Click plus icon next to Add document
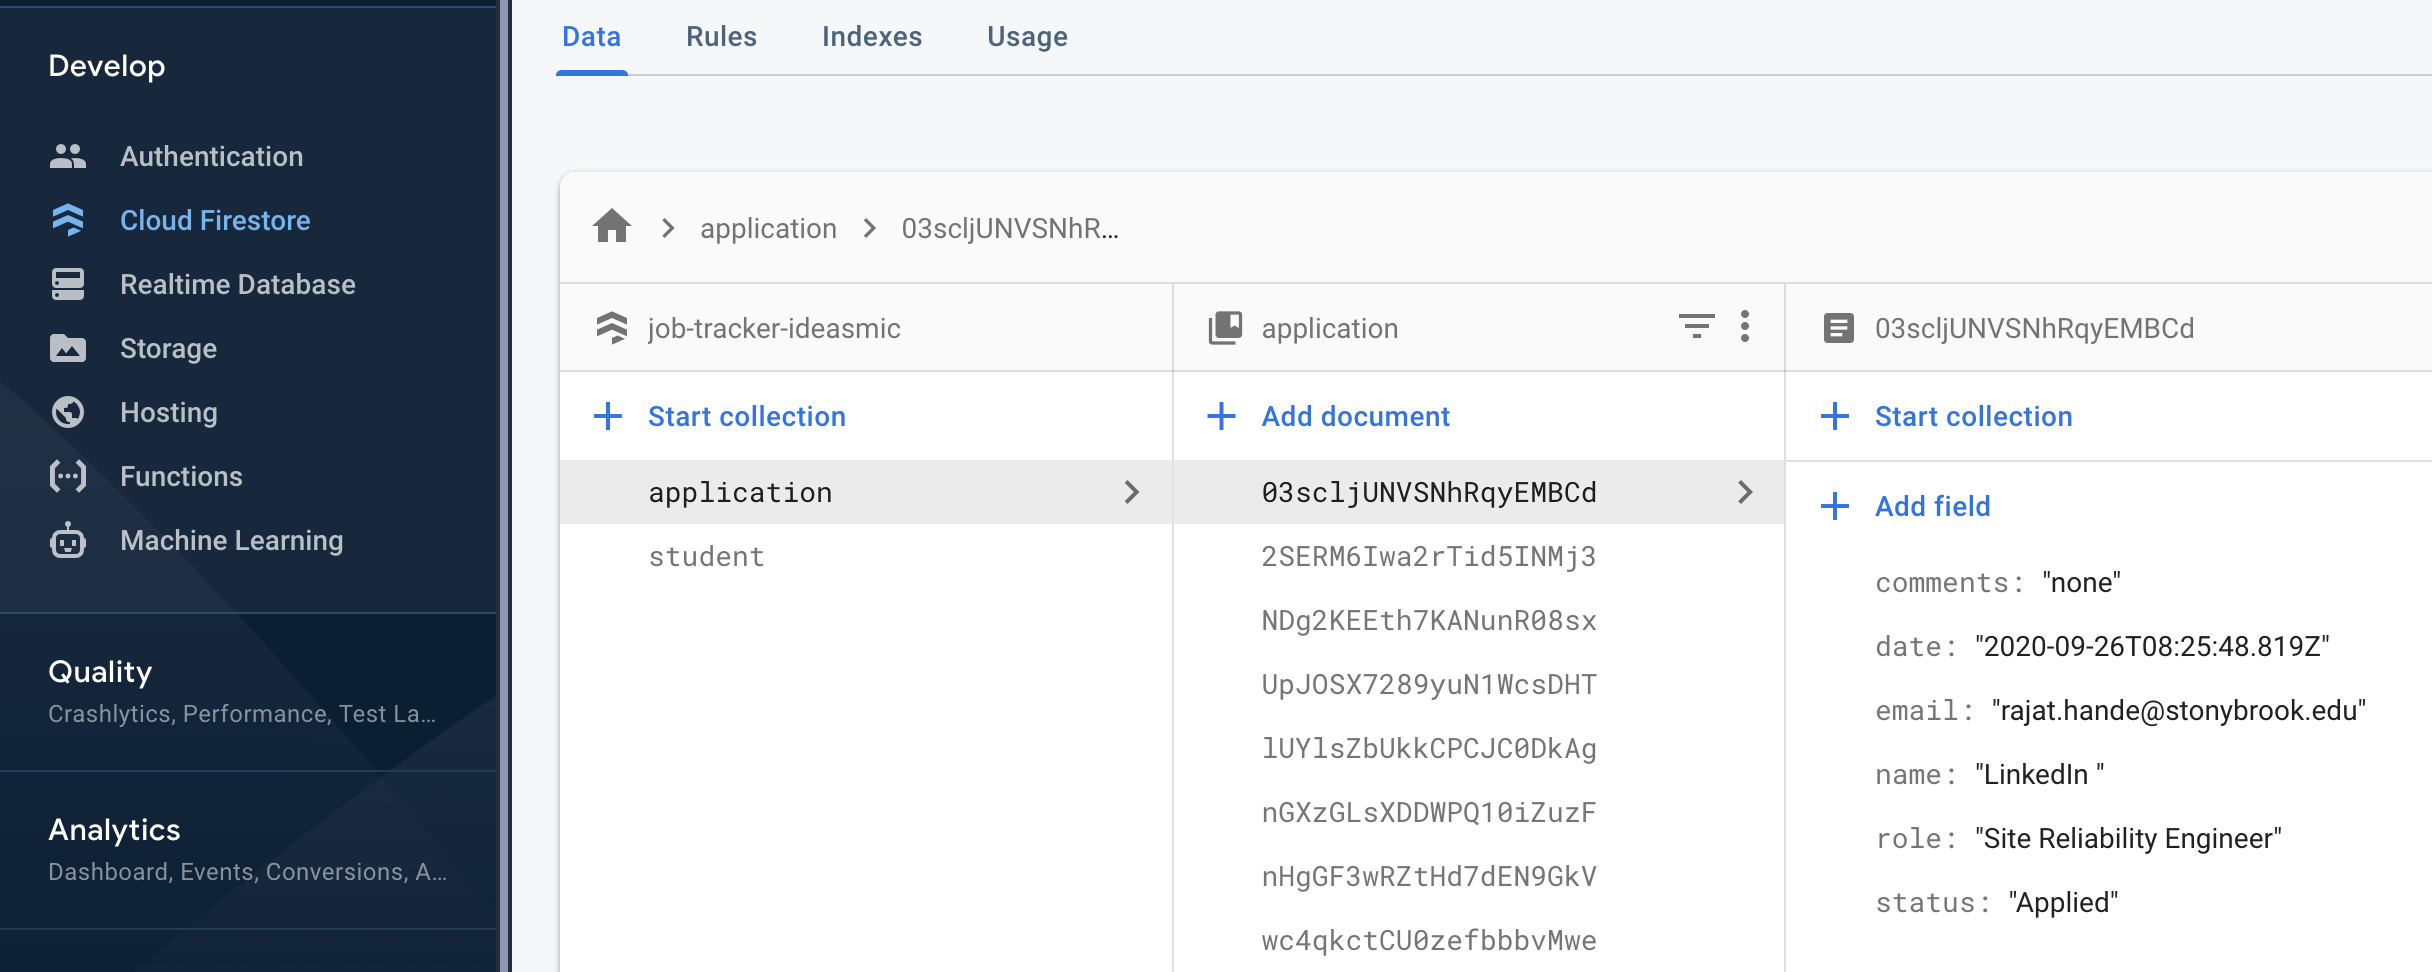The image size is (2432, 972). (1222, 416)
